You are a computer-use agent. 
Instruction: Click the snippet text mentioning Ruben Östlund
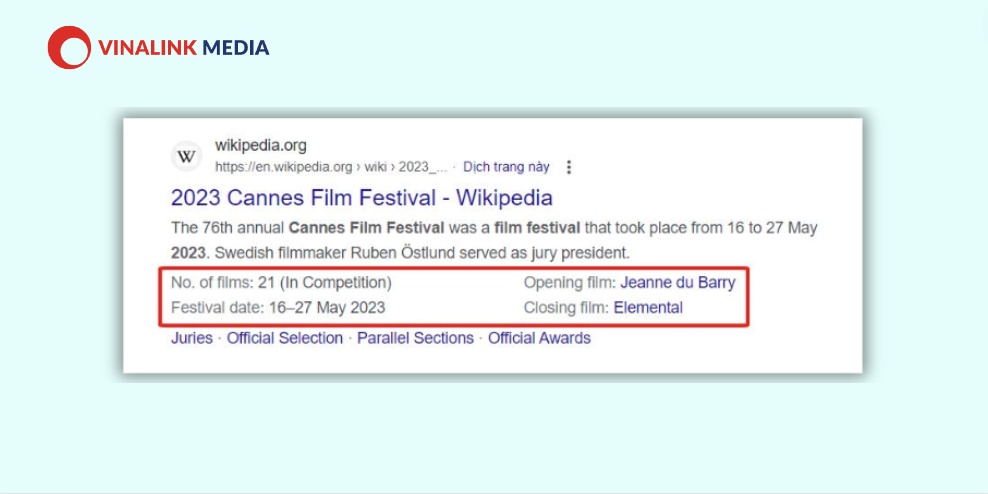pyautogui.click(x=400, y=254)
